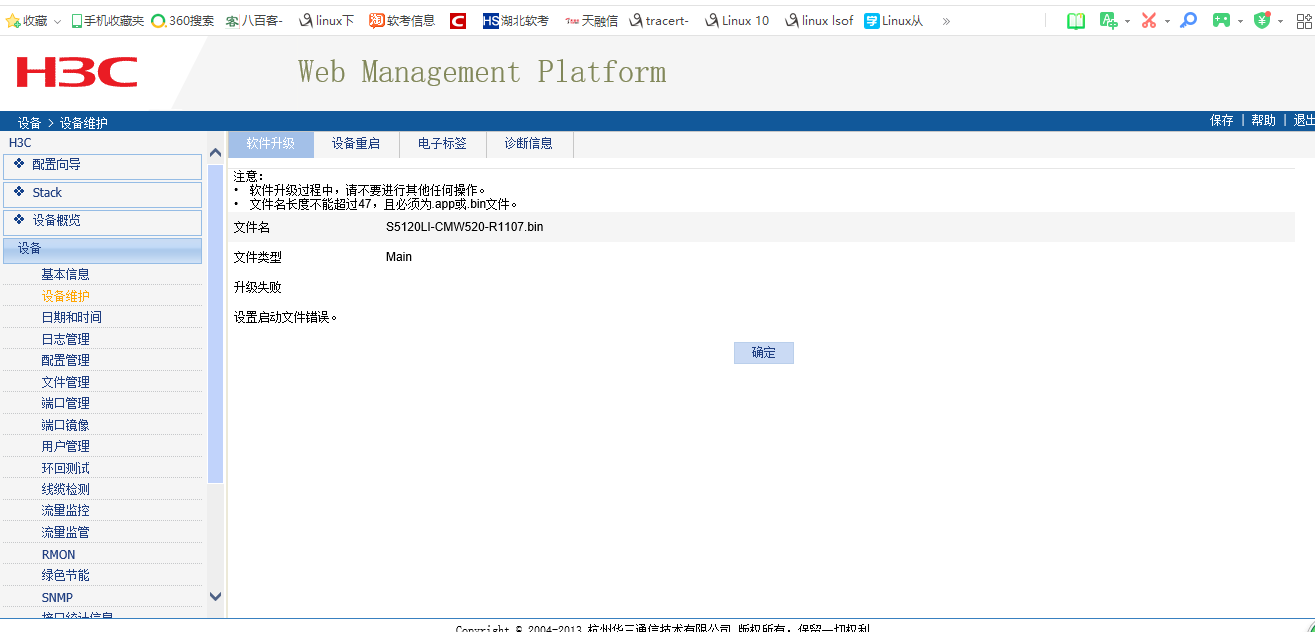Switch to the 设备重启 tab

click(356, 144)
